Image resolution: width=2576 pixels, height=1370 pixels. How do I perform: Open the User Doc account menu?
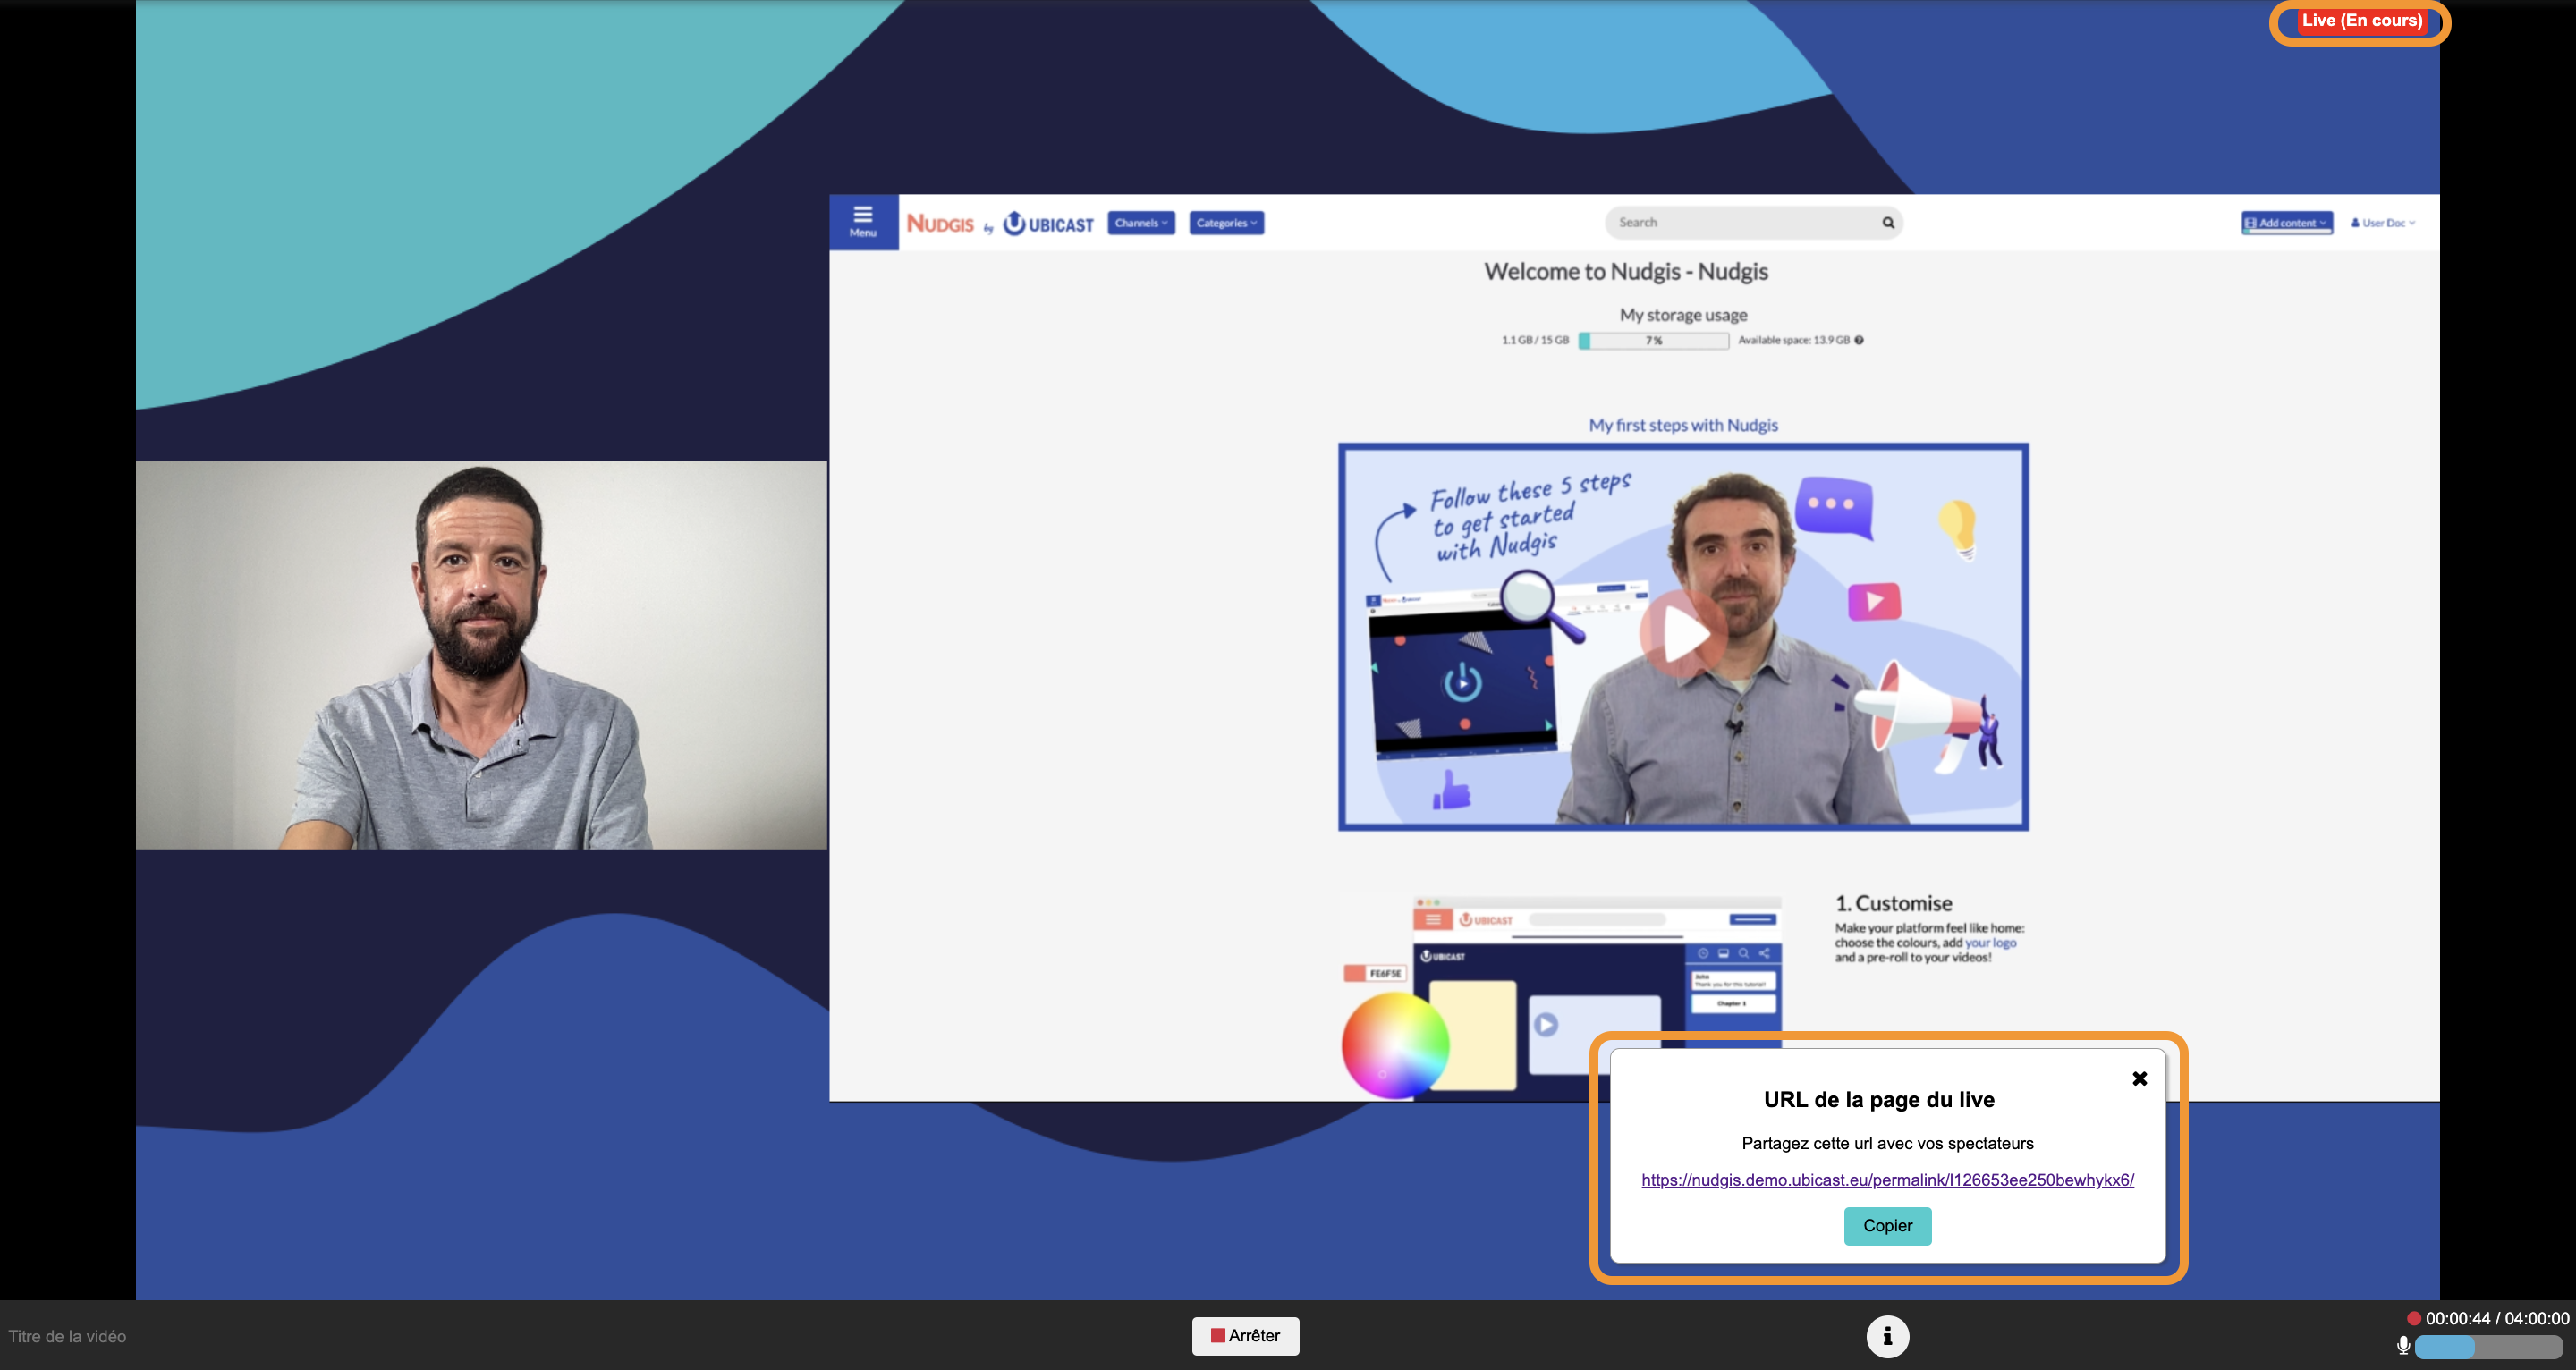coord(2383,223)
